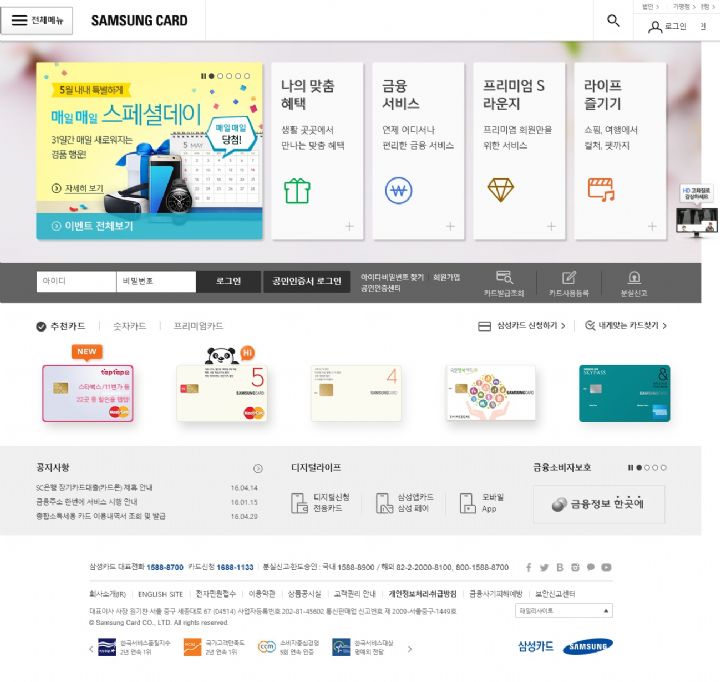This screenshot has width=720, height=682.
Task: Click 공인인증서 로그인 button
Action: point(306,281)
